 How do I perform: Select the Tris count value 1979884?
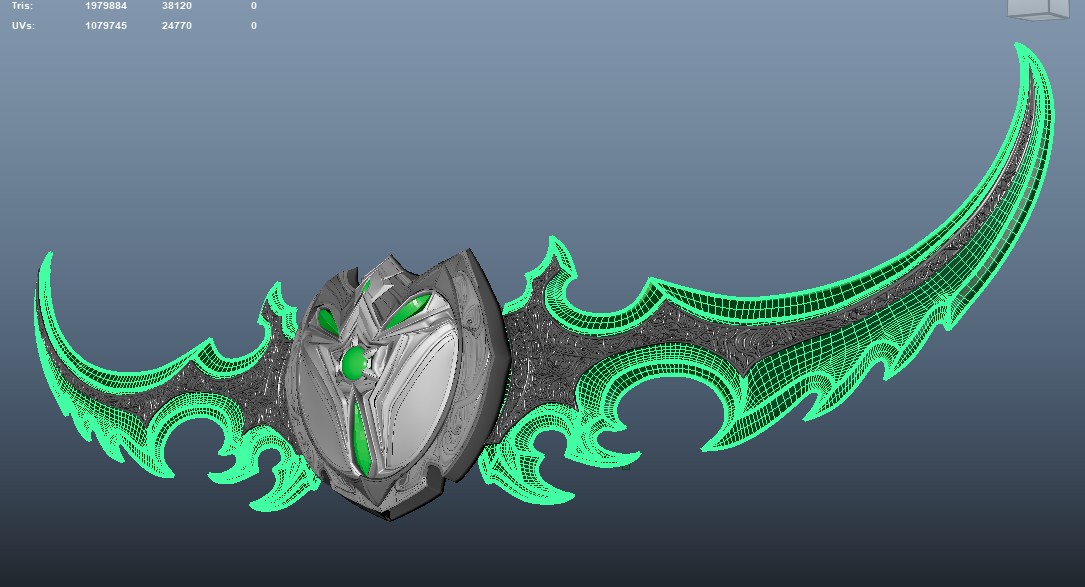(106, 6)
